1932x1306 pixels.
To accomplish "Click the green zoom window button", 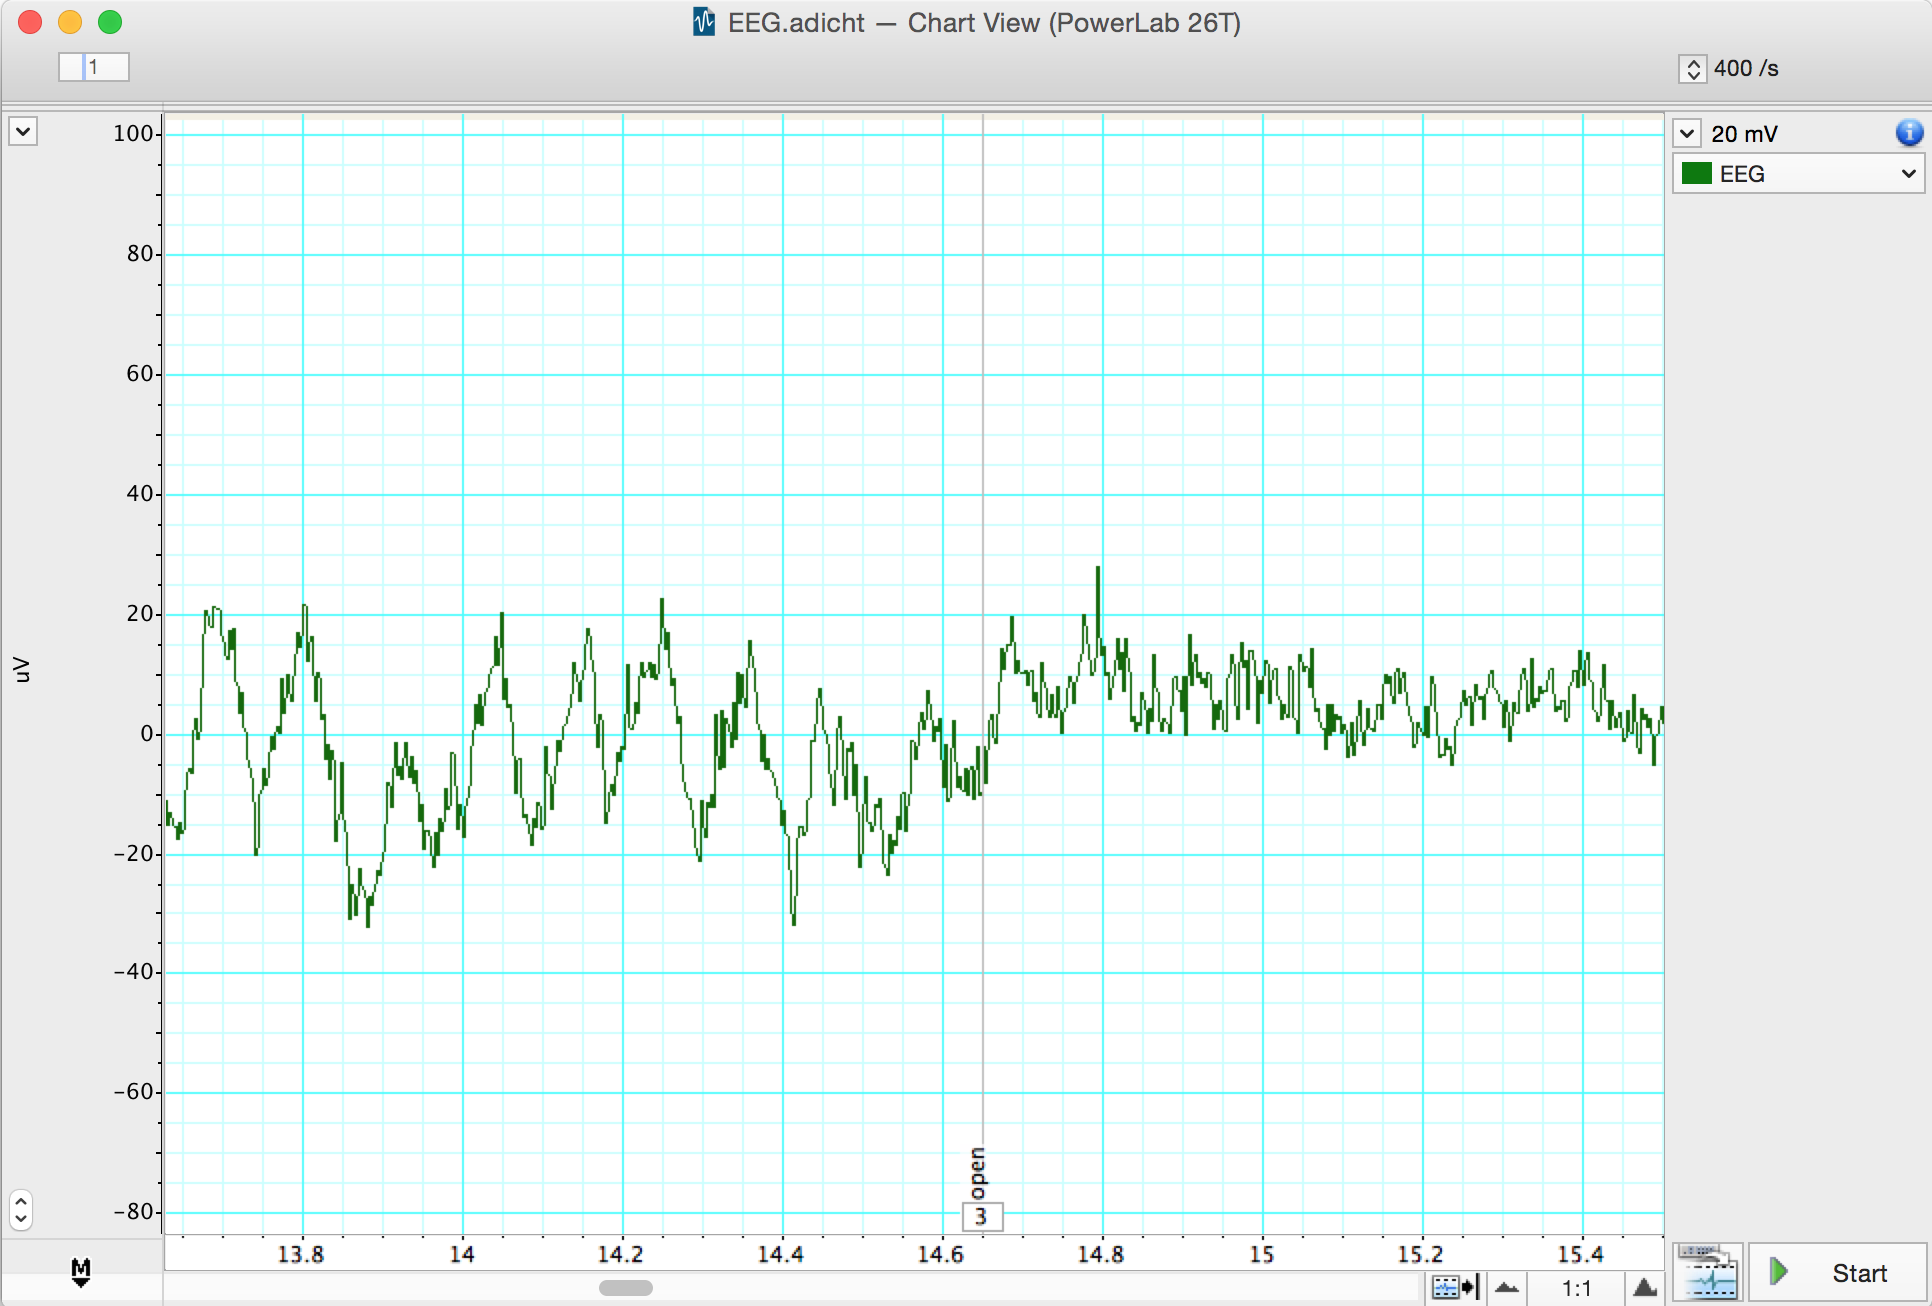I will [110, 22].
